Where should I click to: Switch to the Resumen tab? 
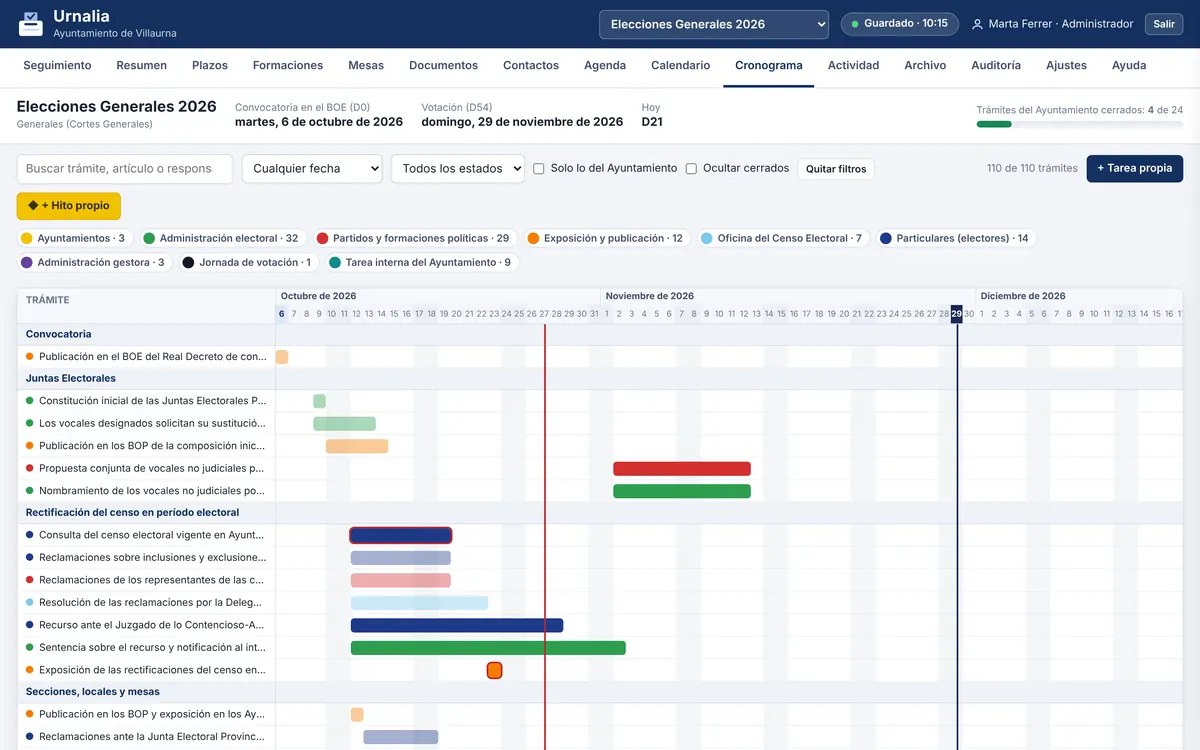[142, 65]
